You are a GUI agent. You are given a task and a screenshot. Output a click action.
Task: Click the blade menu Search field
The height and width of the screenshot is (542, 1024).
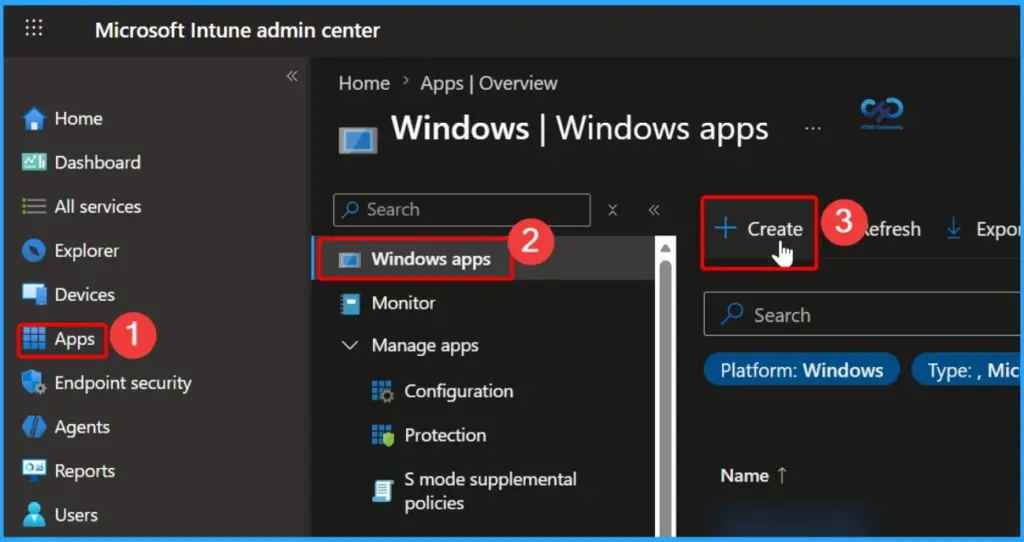(462, 210)
